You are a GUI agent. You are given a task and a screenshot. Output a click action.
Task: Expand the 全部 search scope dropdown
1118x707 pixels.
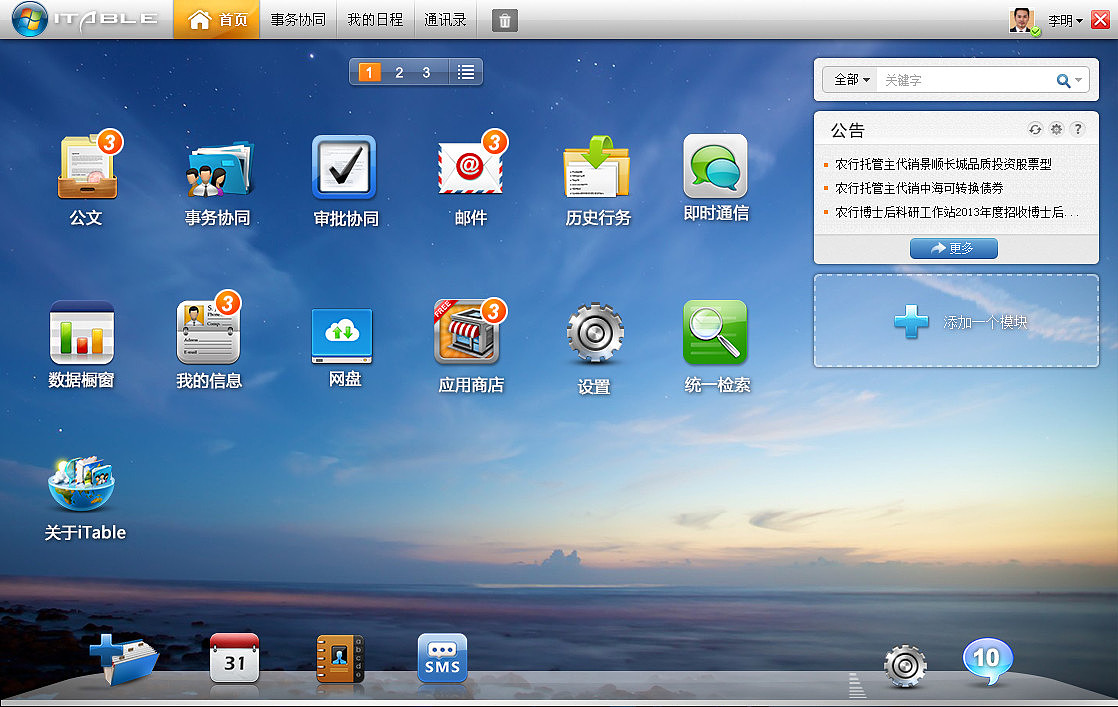pos(852,80)
